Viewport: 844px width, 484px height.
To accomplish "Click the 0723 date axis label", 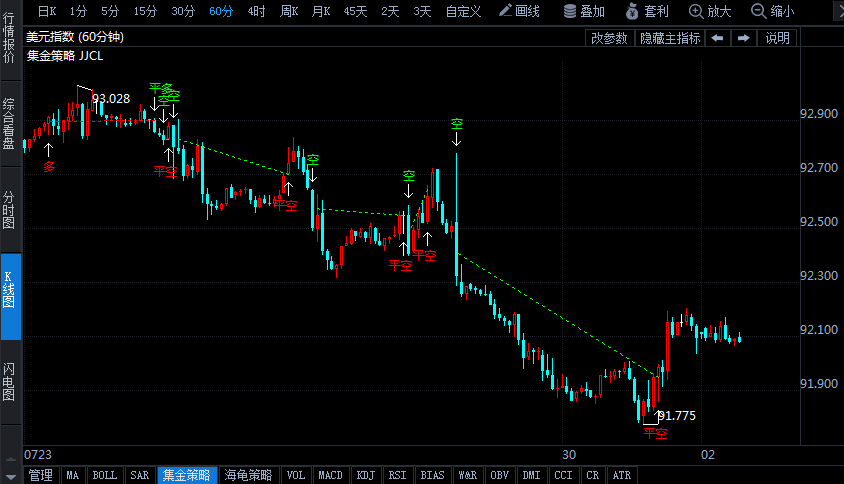I will coord(38,454).
